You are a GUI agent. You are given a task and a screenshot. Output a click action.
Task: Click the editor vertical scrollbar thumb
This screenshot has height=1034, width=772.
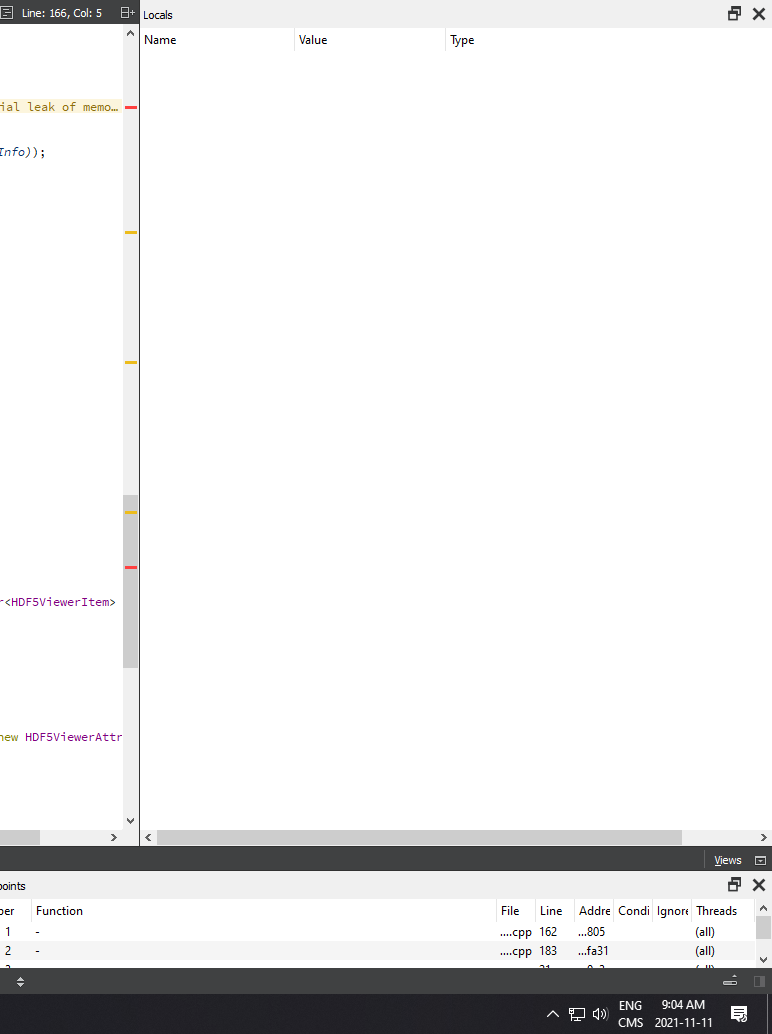click(130, 582)
